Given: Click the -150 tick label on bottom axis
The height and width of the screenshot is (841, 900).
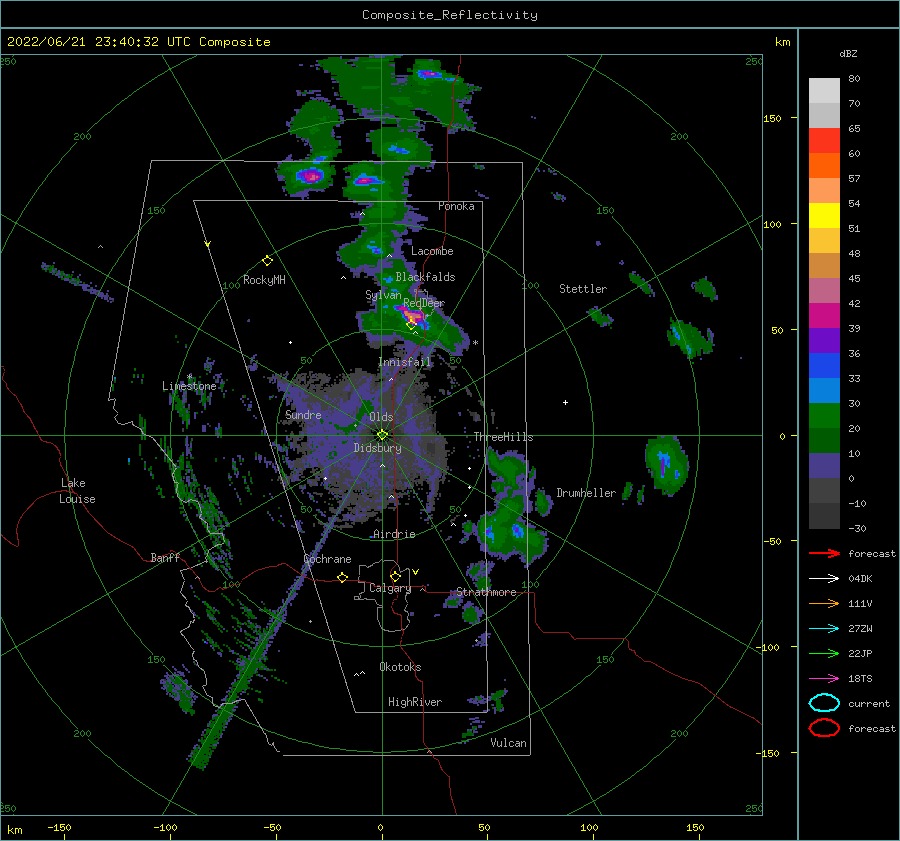Looking at the screenshot, I should click(x=59, y=827).
